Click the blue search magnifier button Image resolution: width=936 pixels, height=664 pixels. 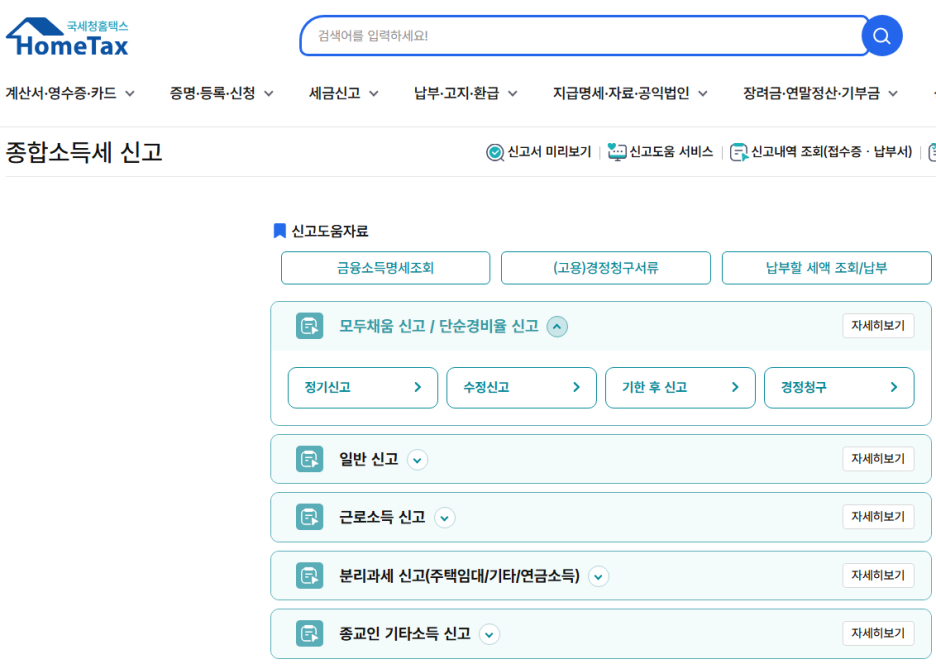coord(882,36)
